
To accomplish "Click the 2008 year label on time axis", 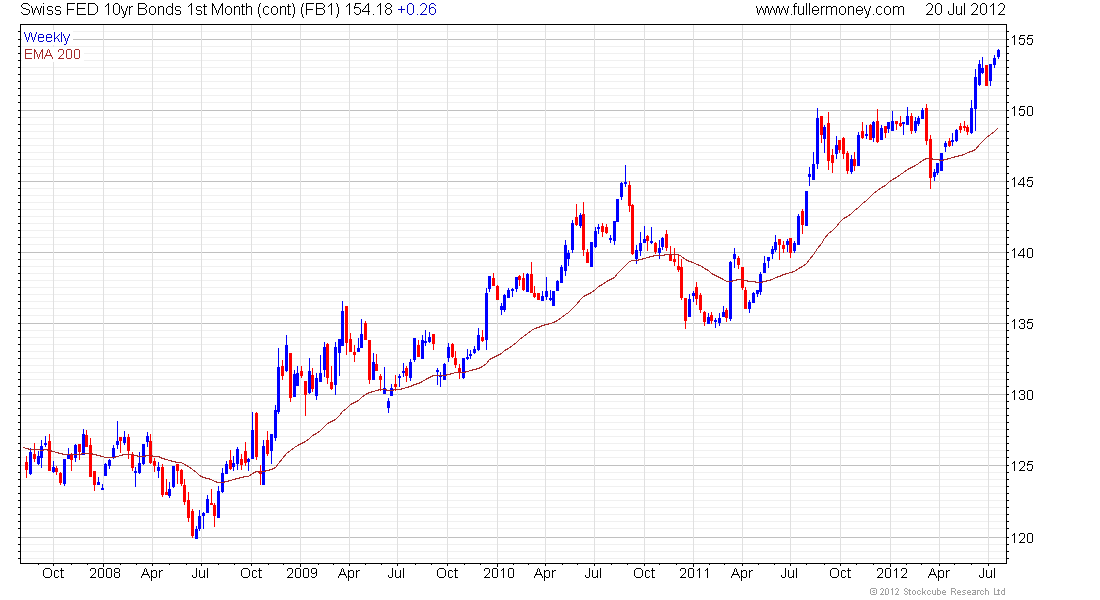I will point(105,573).
